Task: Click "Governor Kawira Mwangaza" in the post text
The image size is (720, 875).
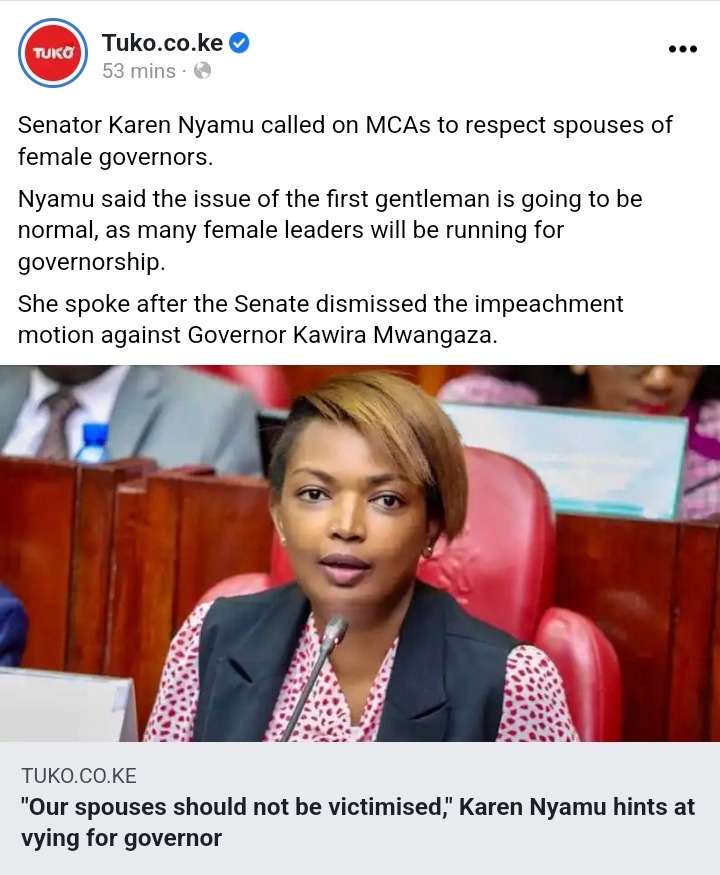Action: [342, 335]
